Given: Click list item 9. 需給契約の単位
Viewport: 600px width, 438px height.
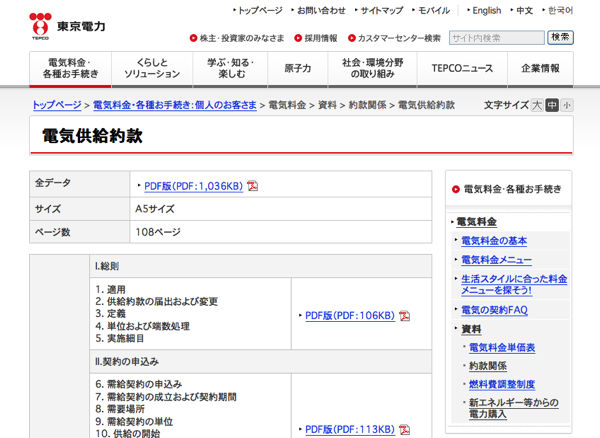Looking at the screenshot, I should point(134,422).
